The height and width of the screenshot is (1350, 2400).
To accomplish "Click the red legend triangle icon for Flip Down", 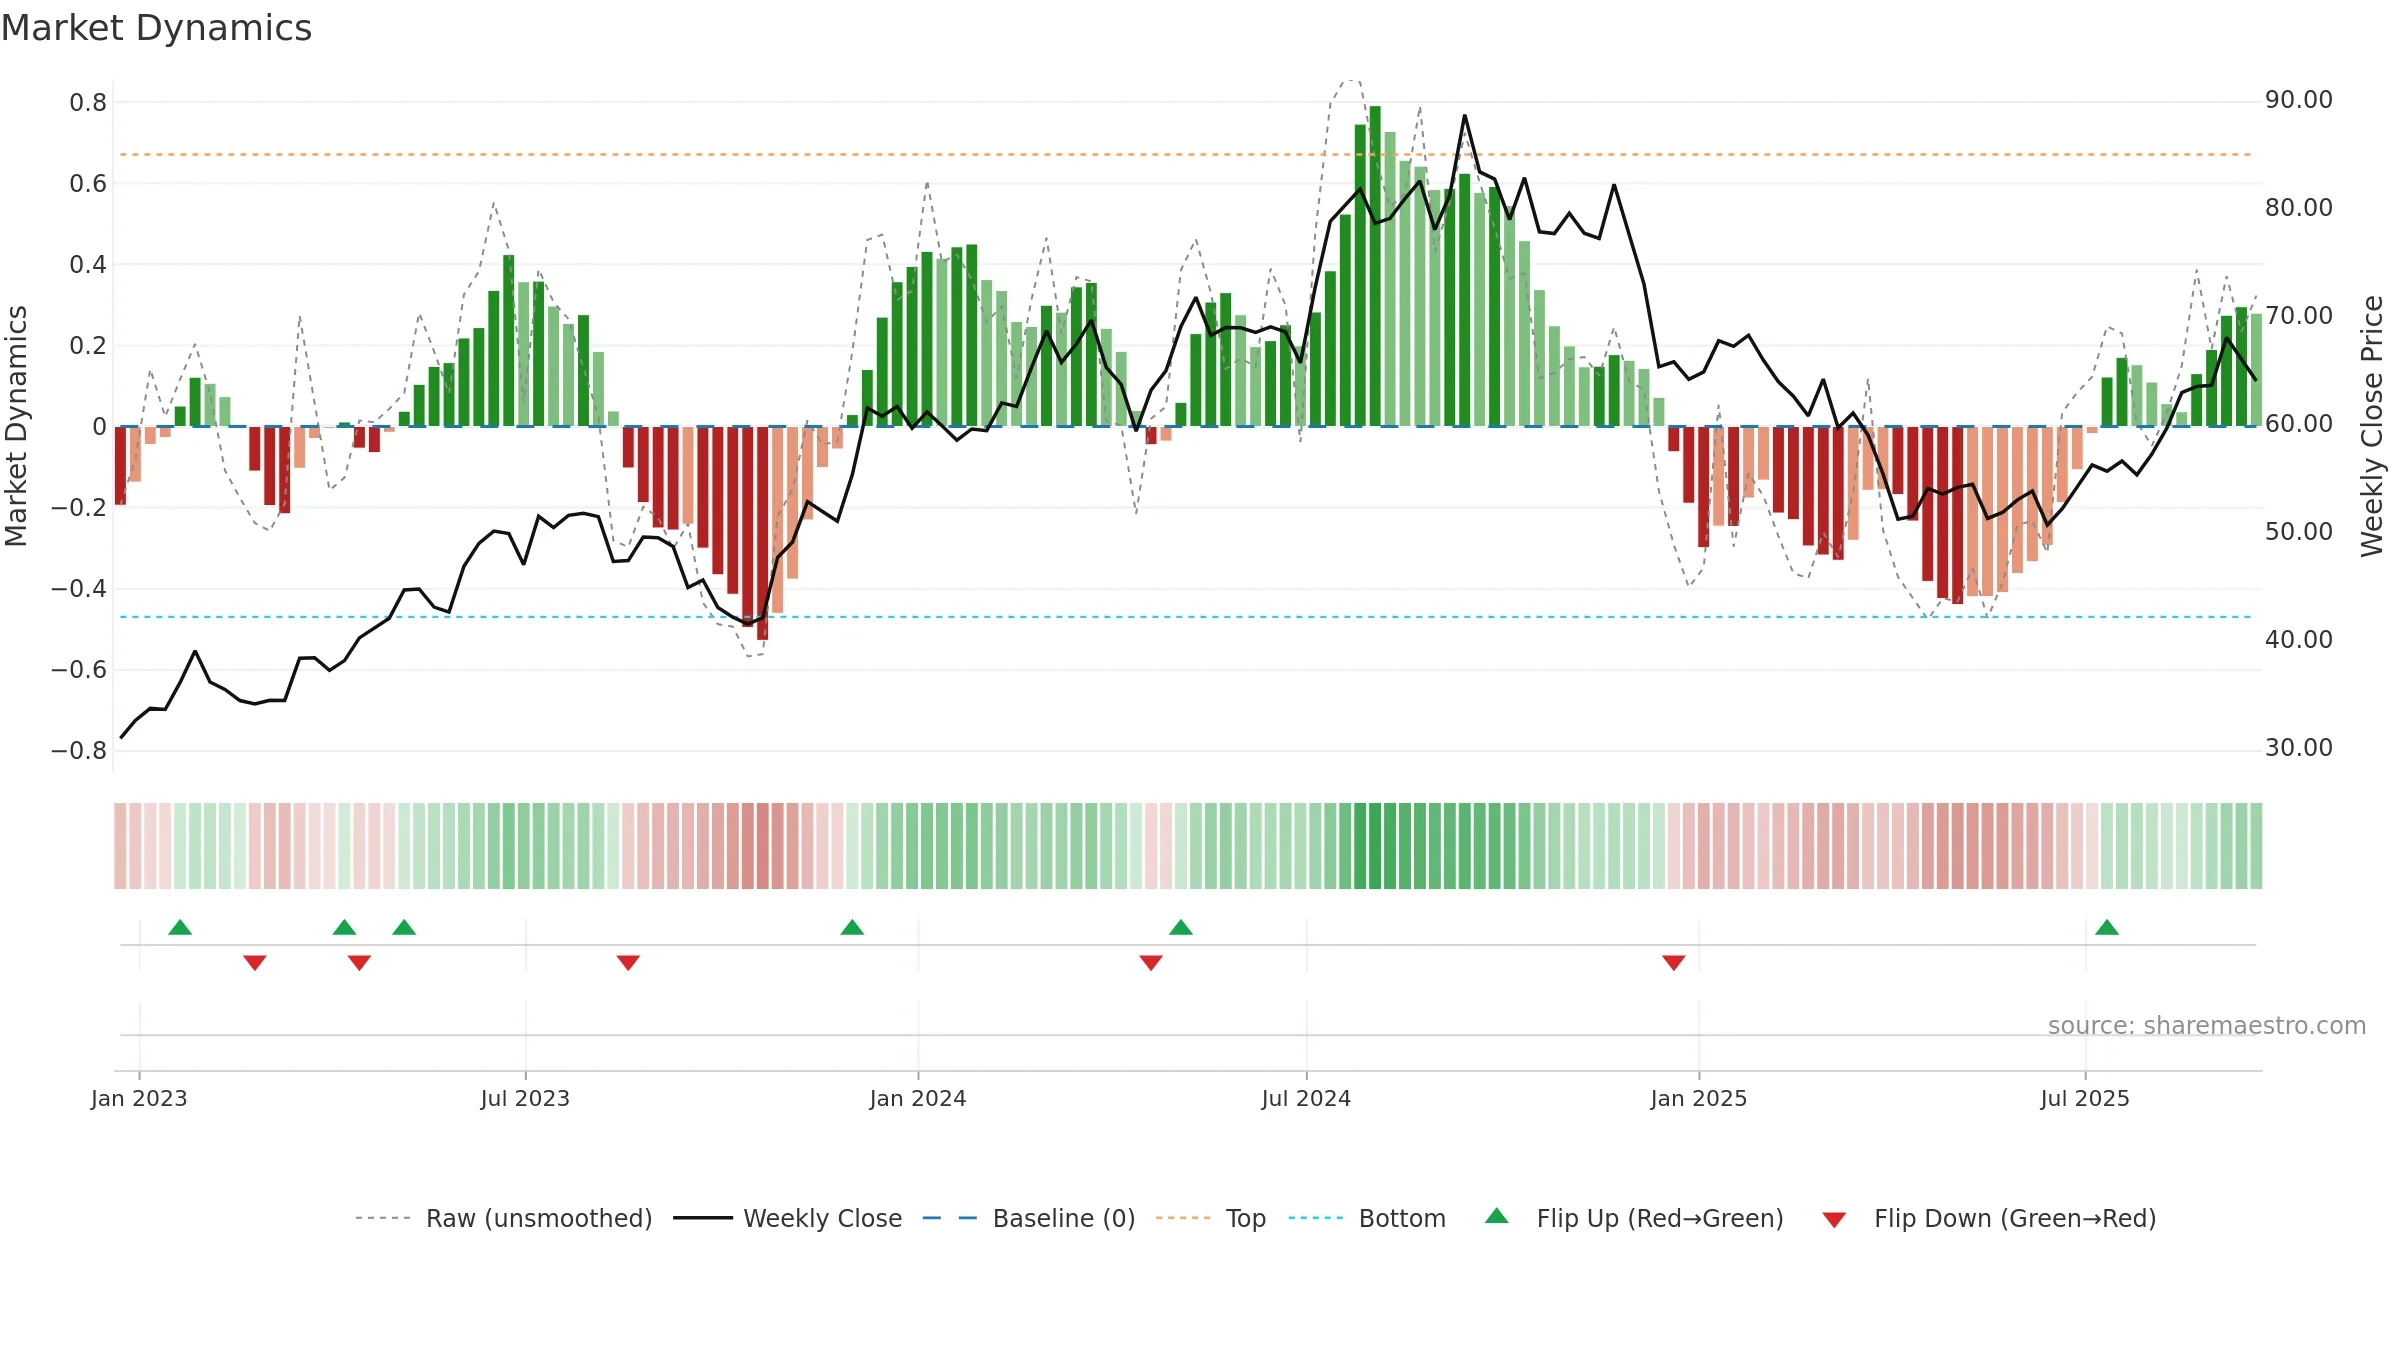I will [x=1834, y=1220].
